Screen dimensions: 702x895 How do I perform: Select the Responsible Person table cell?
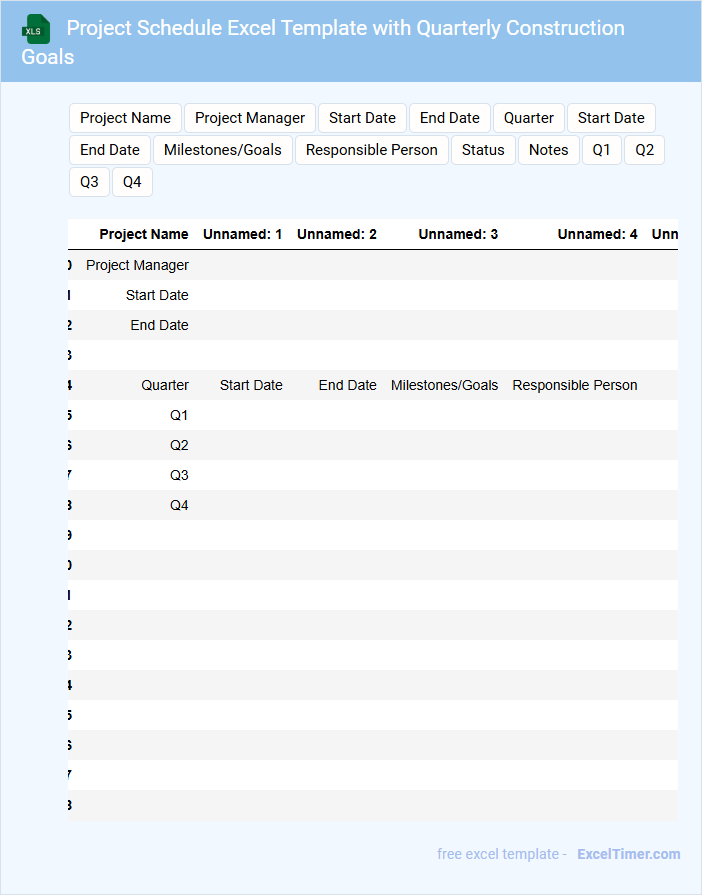574,385
